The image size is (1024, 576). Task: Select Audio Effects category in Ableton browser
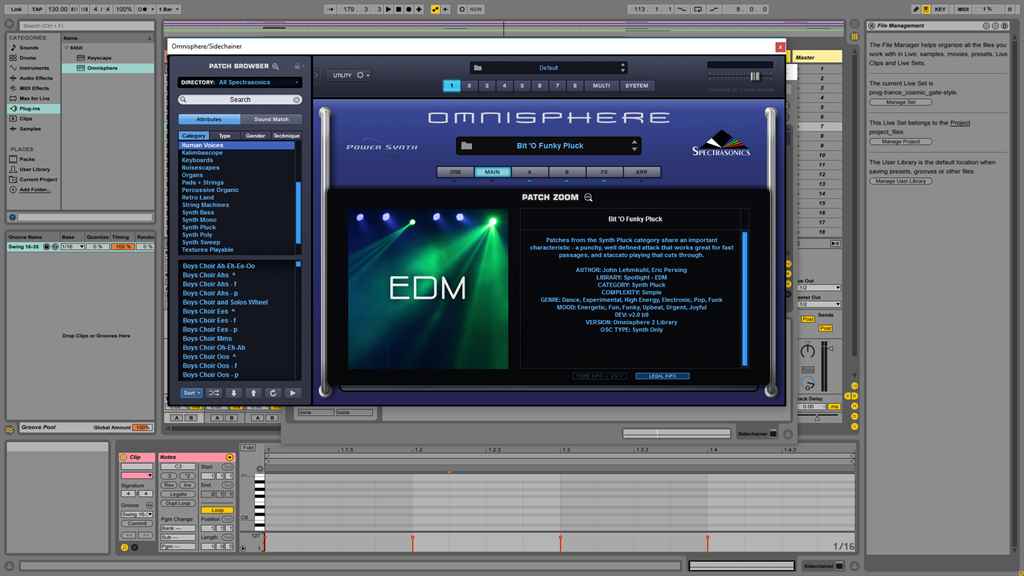pos(35,78)
